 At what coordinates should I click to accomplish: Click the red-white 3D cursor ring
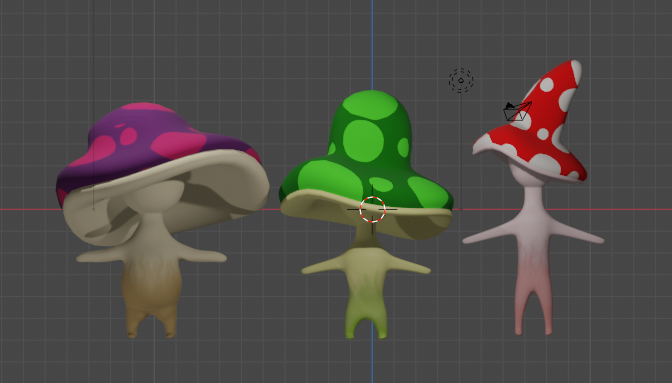pos(372,209)
